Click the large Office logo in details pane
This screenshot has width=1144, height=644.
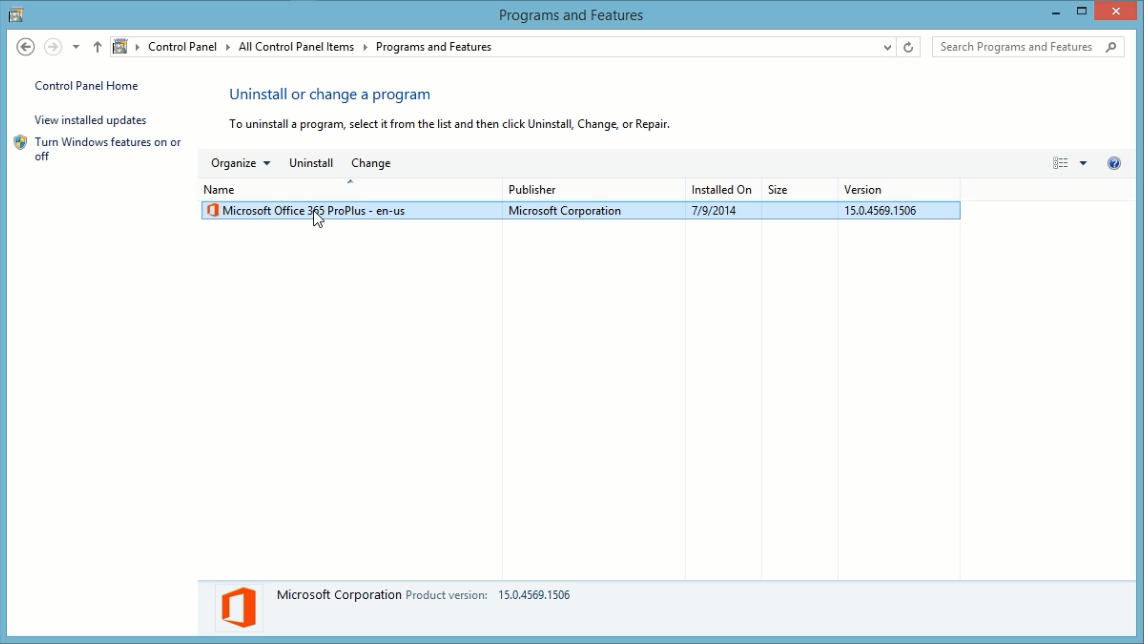point(239,607)
